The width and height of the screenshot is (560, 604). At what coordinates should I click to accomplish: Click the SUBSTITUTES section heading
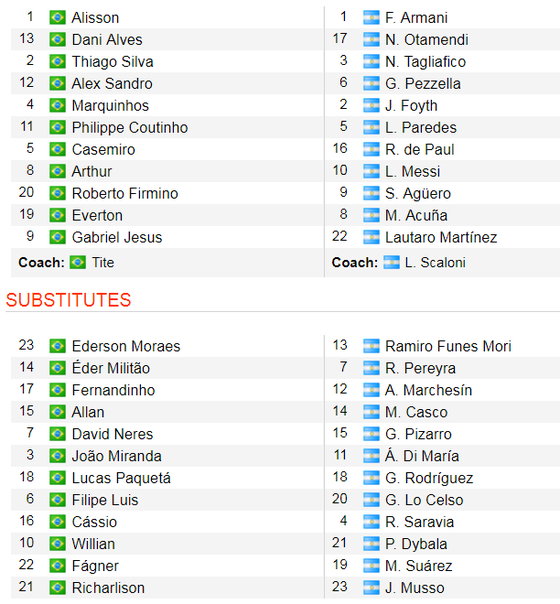point(69,300)
